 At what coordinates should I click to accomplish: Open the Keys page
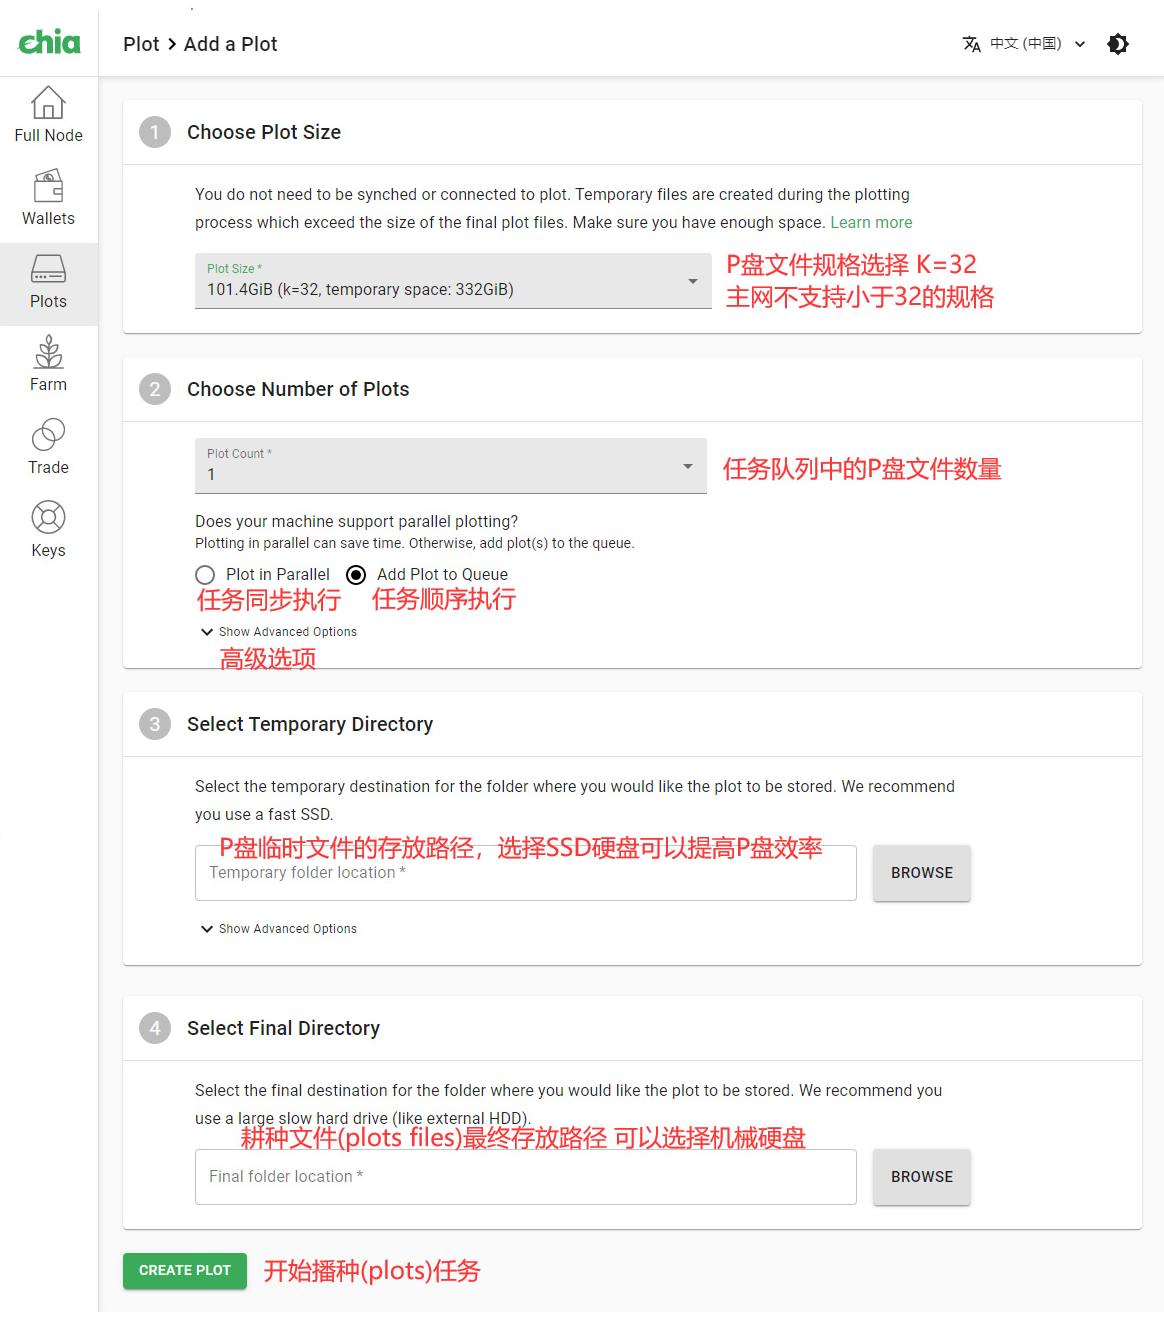tap(48, 531)
